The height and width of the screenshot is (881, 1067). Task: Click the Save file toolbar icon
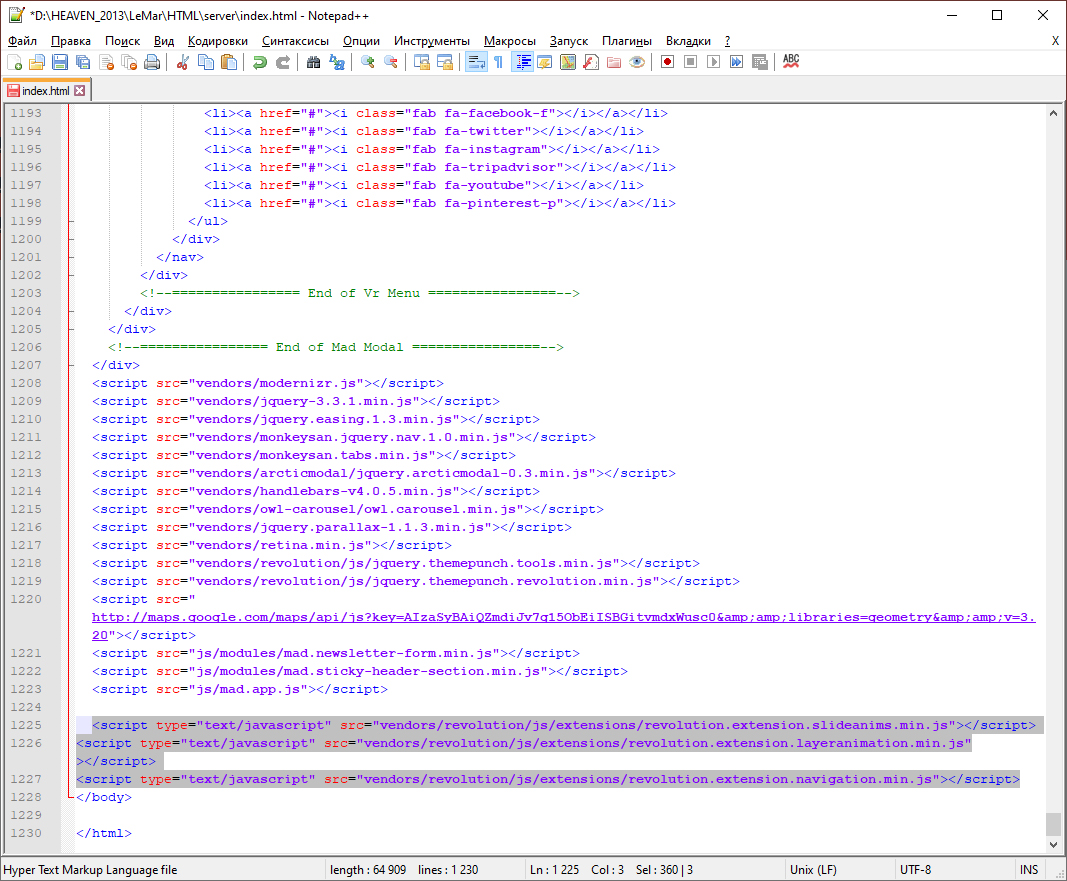click(60, 62)
